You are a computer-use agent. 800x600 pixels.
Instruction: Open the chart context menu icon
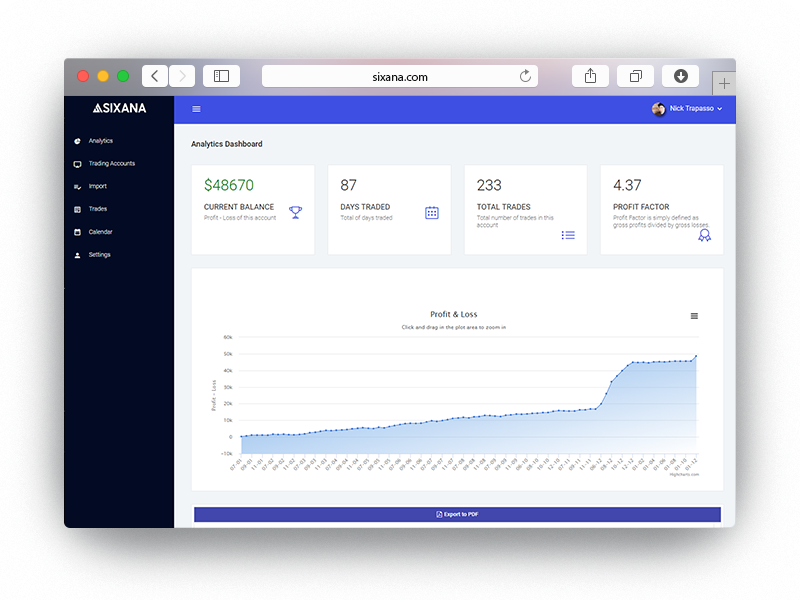click(694, 316)
